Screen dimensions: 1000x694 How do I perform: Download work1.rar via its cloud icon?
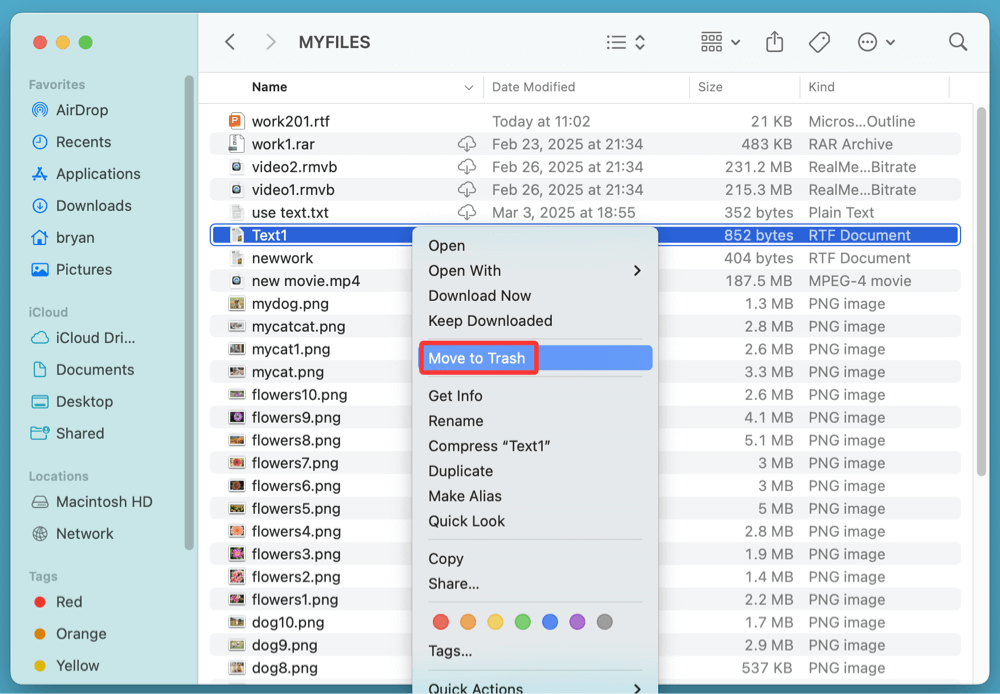click(467, 144)
